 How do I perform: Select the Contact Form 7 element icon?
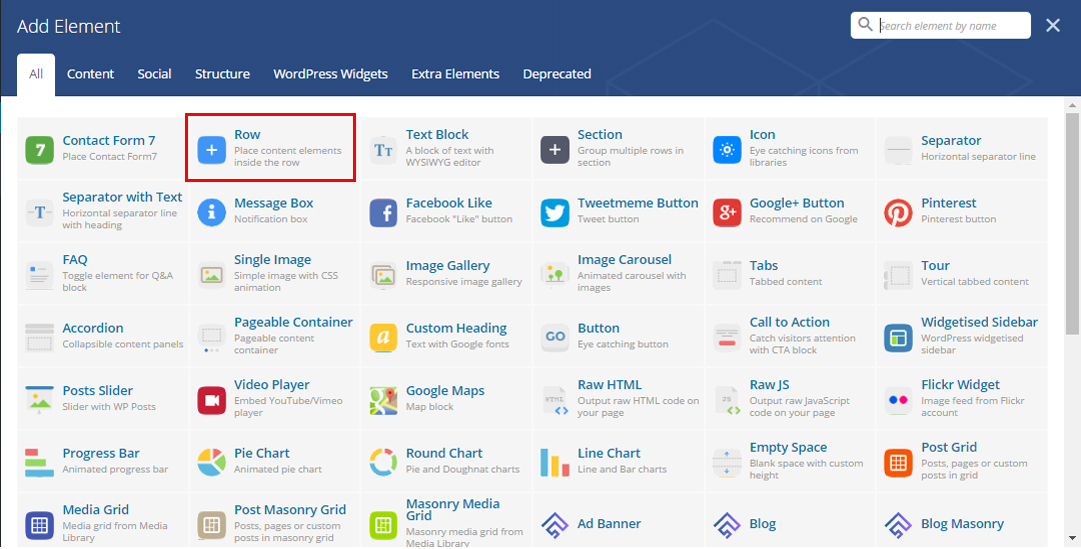39,150
